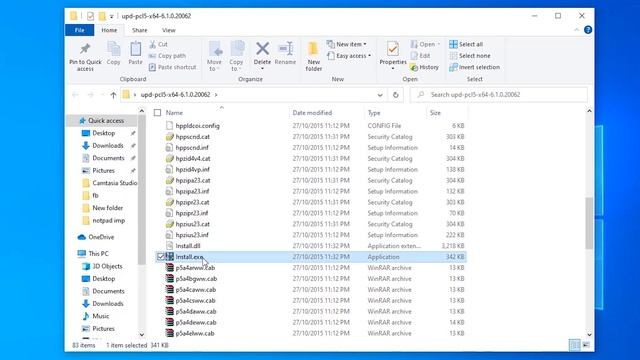Switch to Large icons view in status bar

pos(586,345)
